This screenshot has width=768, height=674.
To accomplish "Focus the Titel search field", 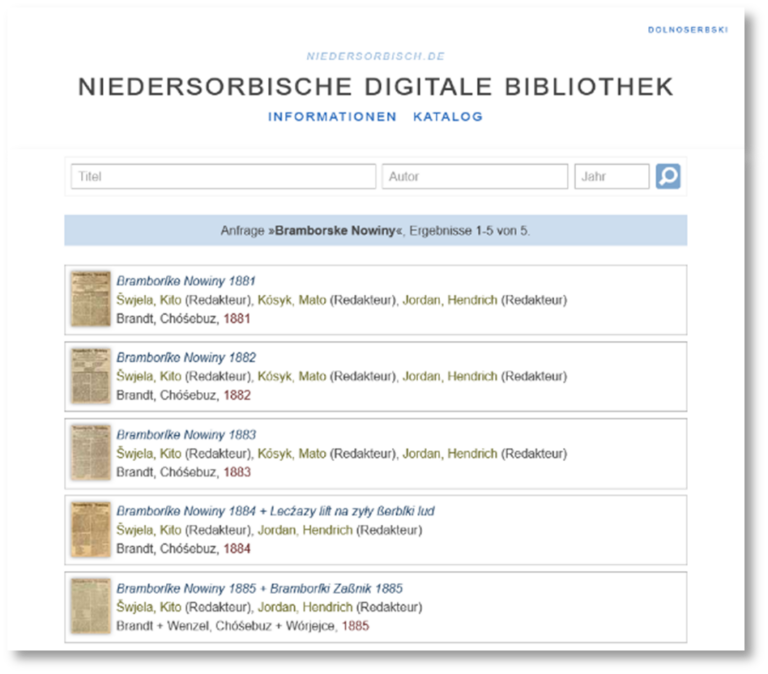I will (223, 177).
